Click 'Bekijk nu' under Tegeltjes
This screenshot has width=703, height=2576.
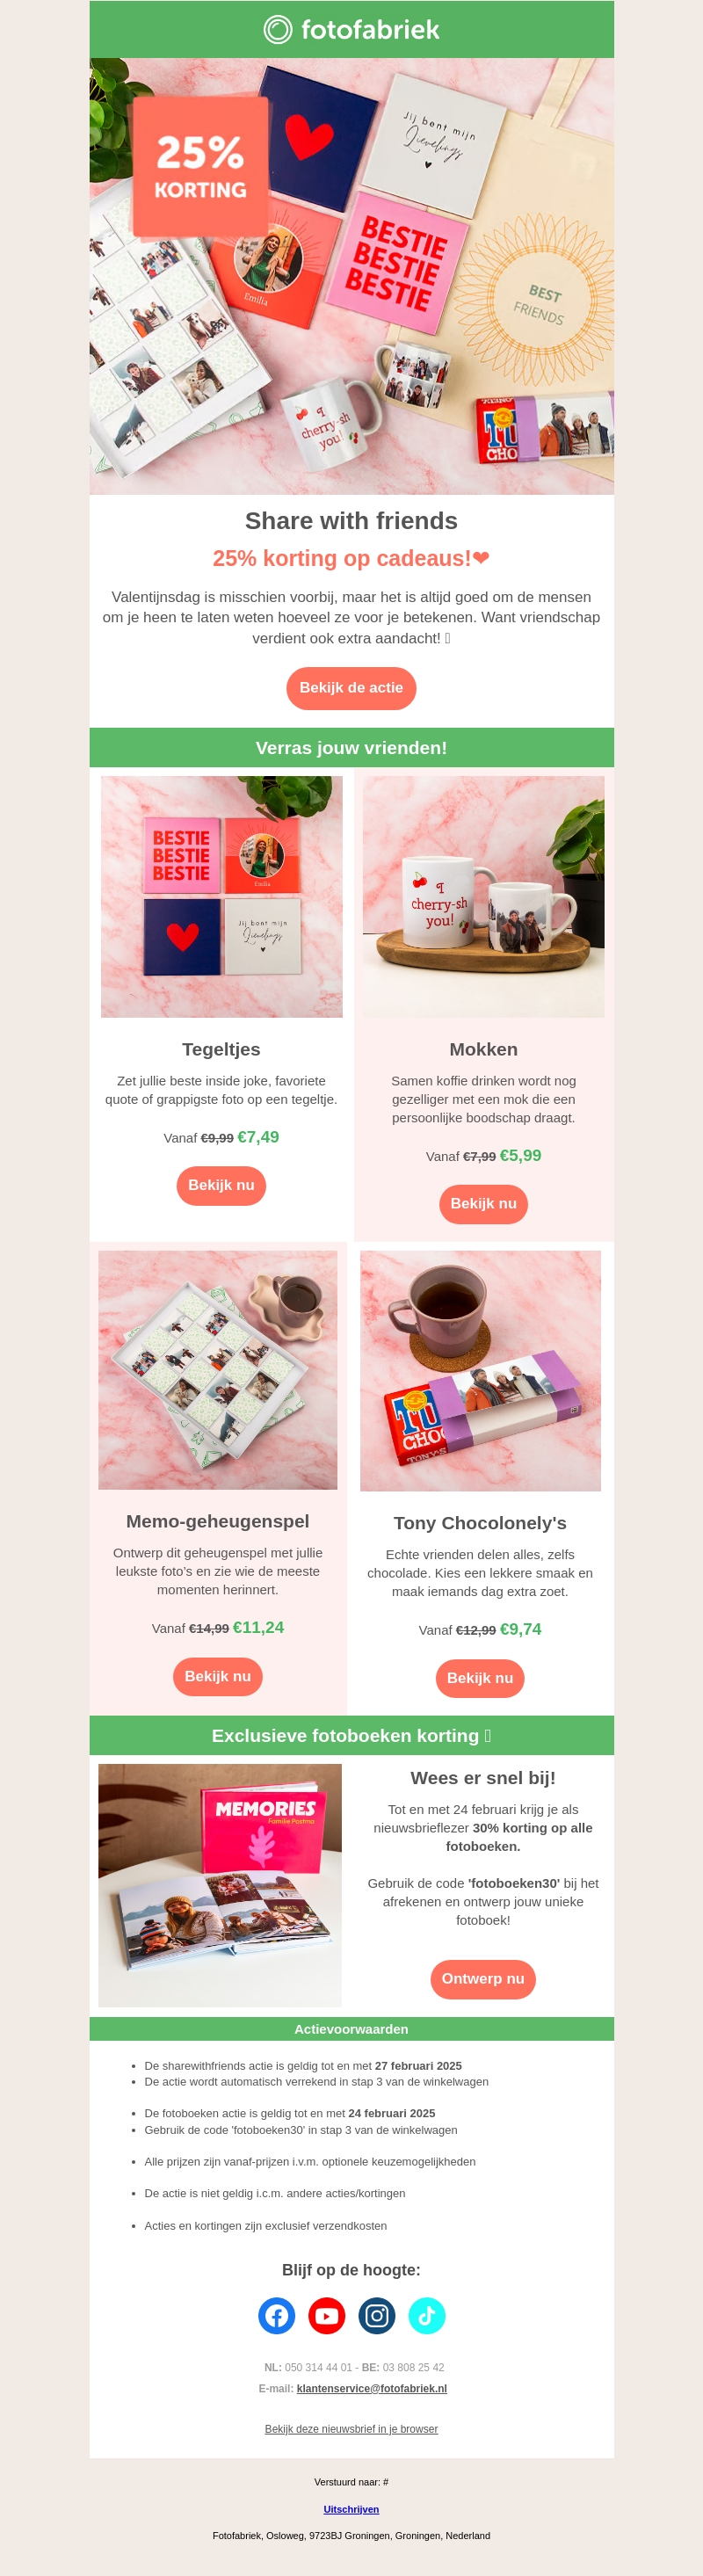(221, 1185)
